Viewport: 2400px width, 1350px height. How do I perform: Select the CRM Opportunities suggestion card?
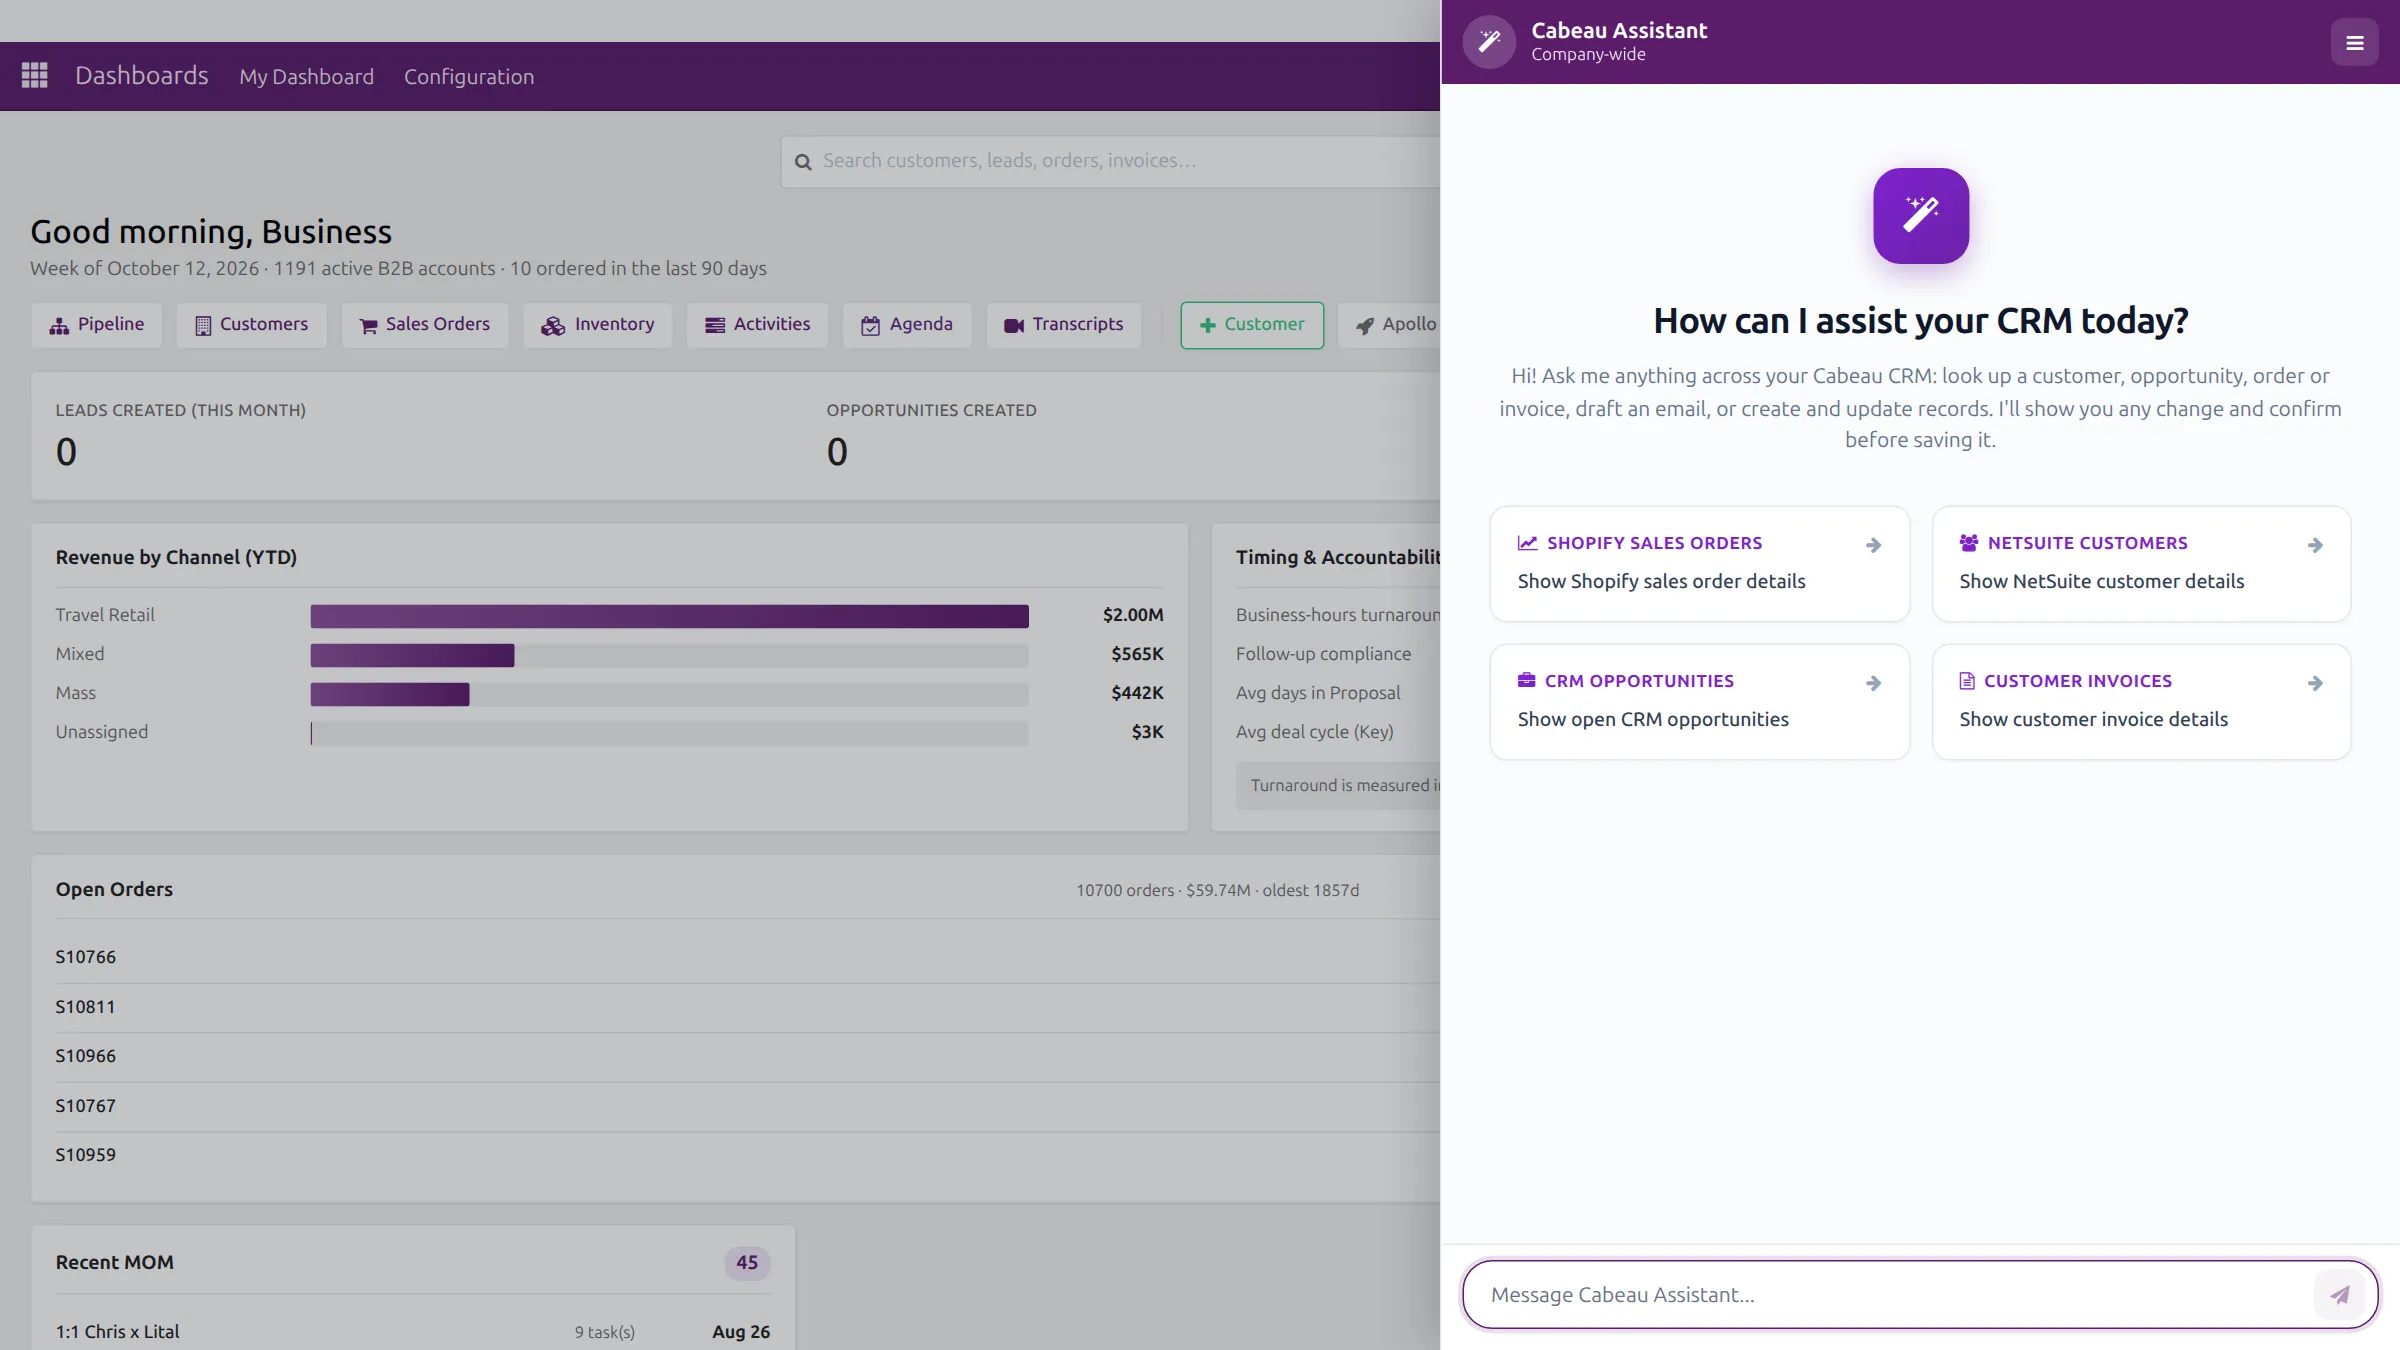pos(1699,701)
